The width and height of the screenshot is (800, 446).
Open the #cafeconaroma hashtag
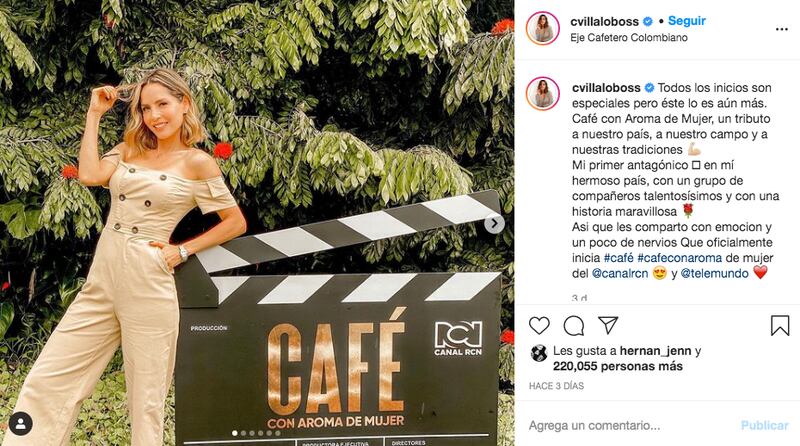point(680,258)
